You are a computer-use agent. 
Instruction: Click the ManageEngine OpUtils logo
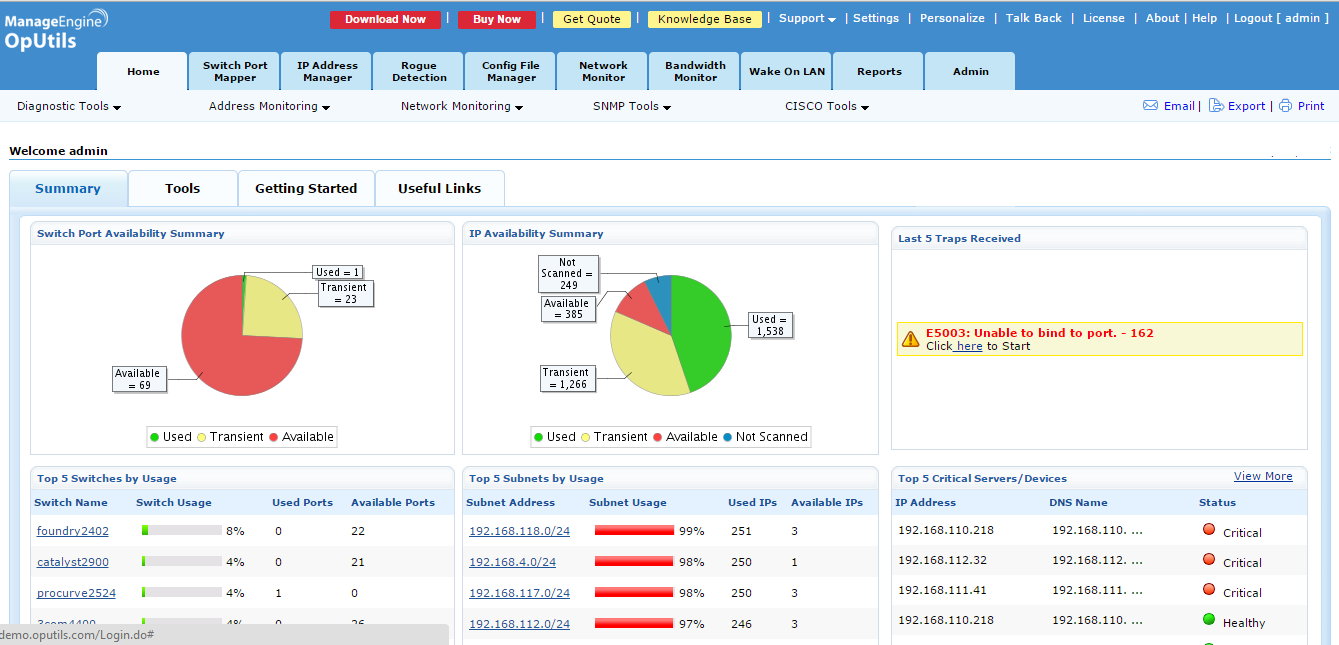click(x=57, y=30)
